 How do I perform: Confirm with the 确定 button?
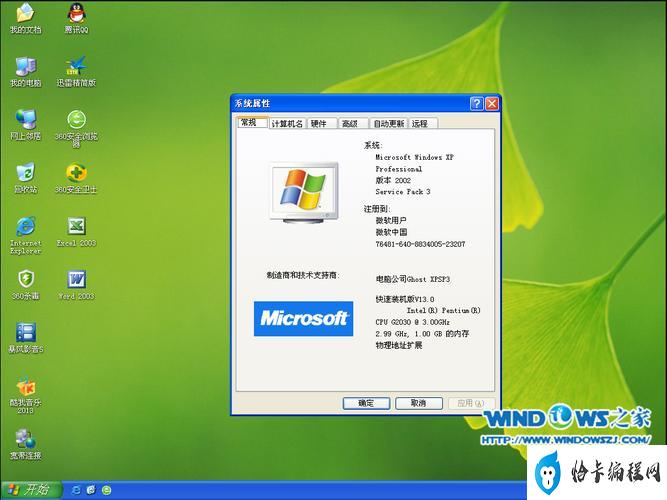click(x=366, y=403)
